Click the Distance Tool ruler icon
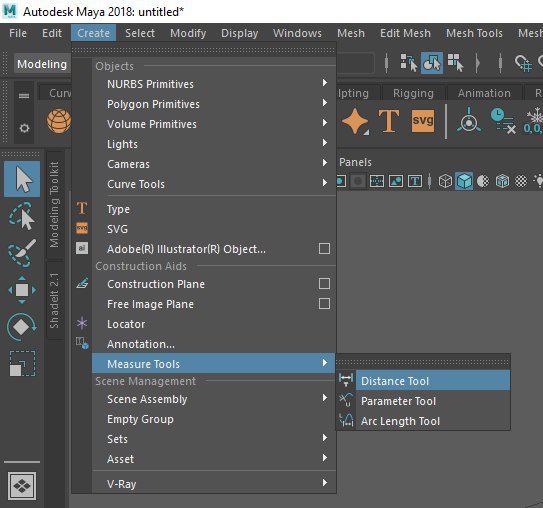543x508 pixels. [346, 380]
